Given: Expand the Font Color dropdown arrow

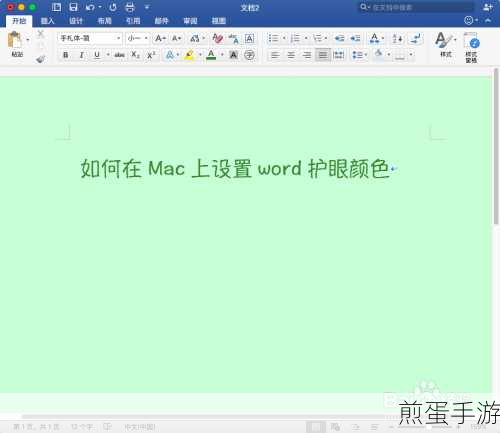Looking at the screenshot, I should [x=222, y=55].
